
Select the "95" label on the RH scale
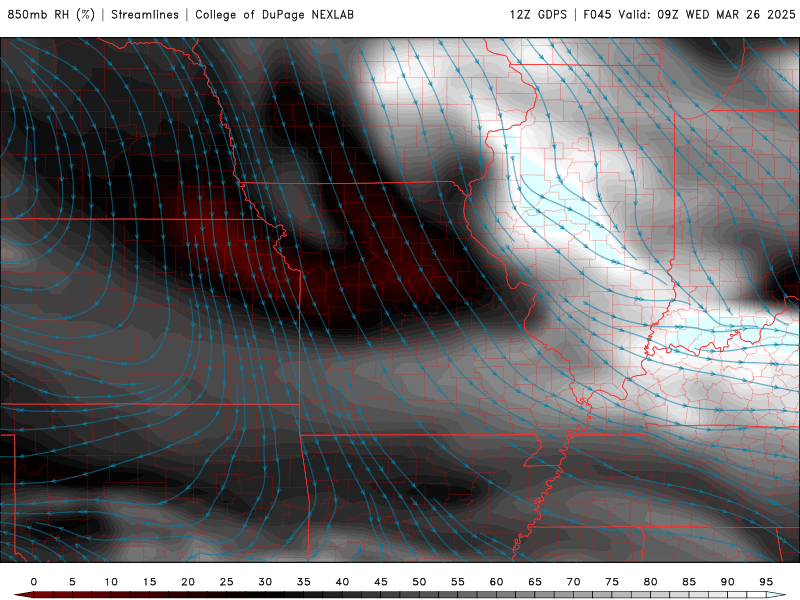[766, 582]
